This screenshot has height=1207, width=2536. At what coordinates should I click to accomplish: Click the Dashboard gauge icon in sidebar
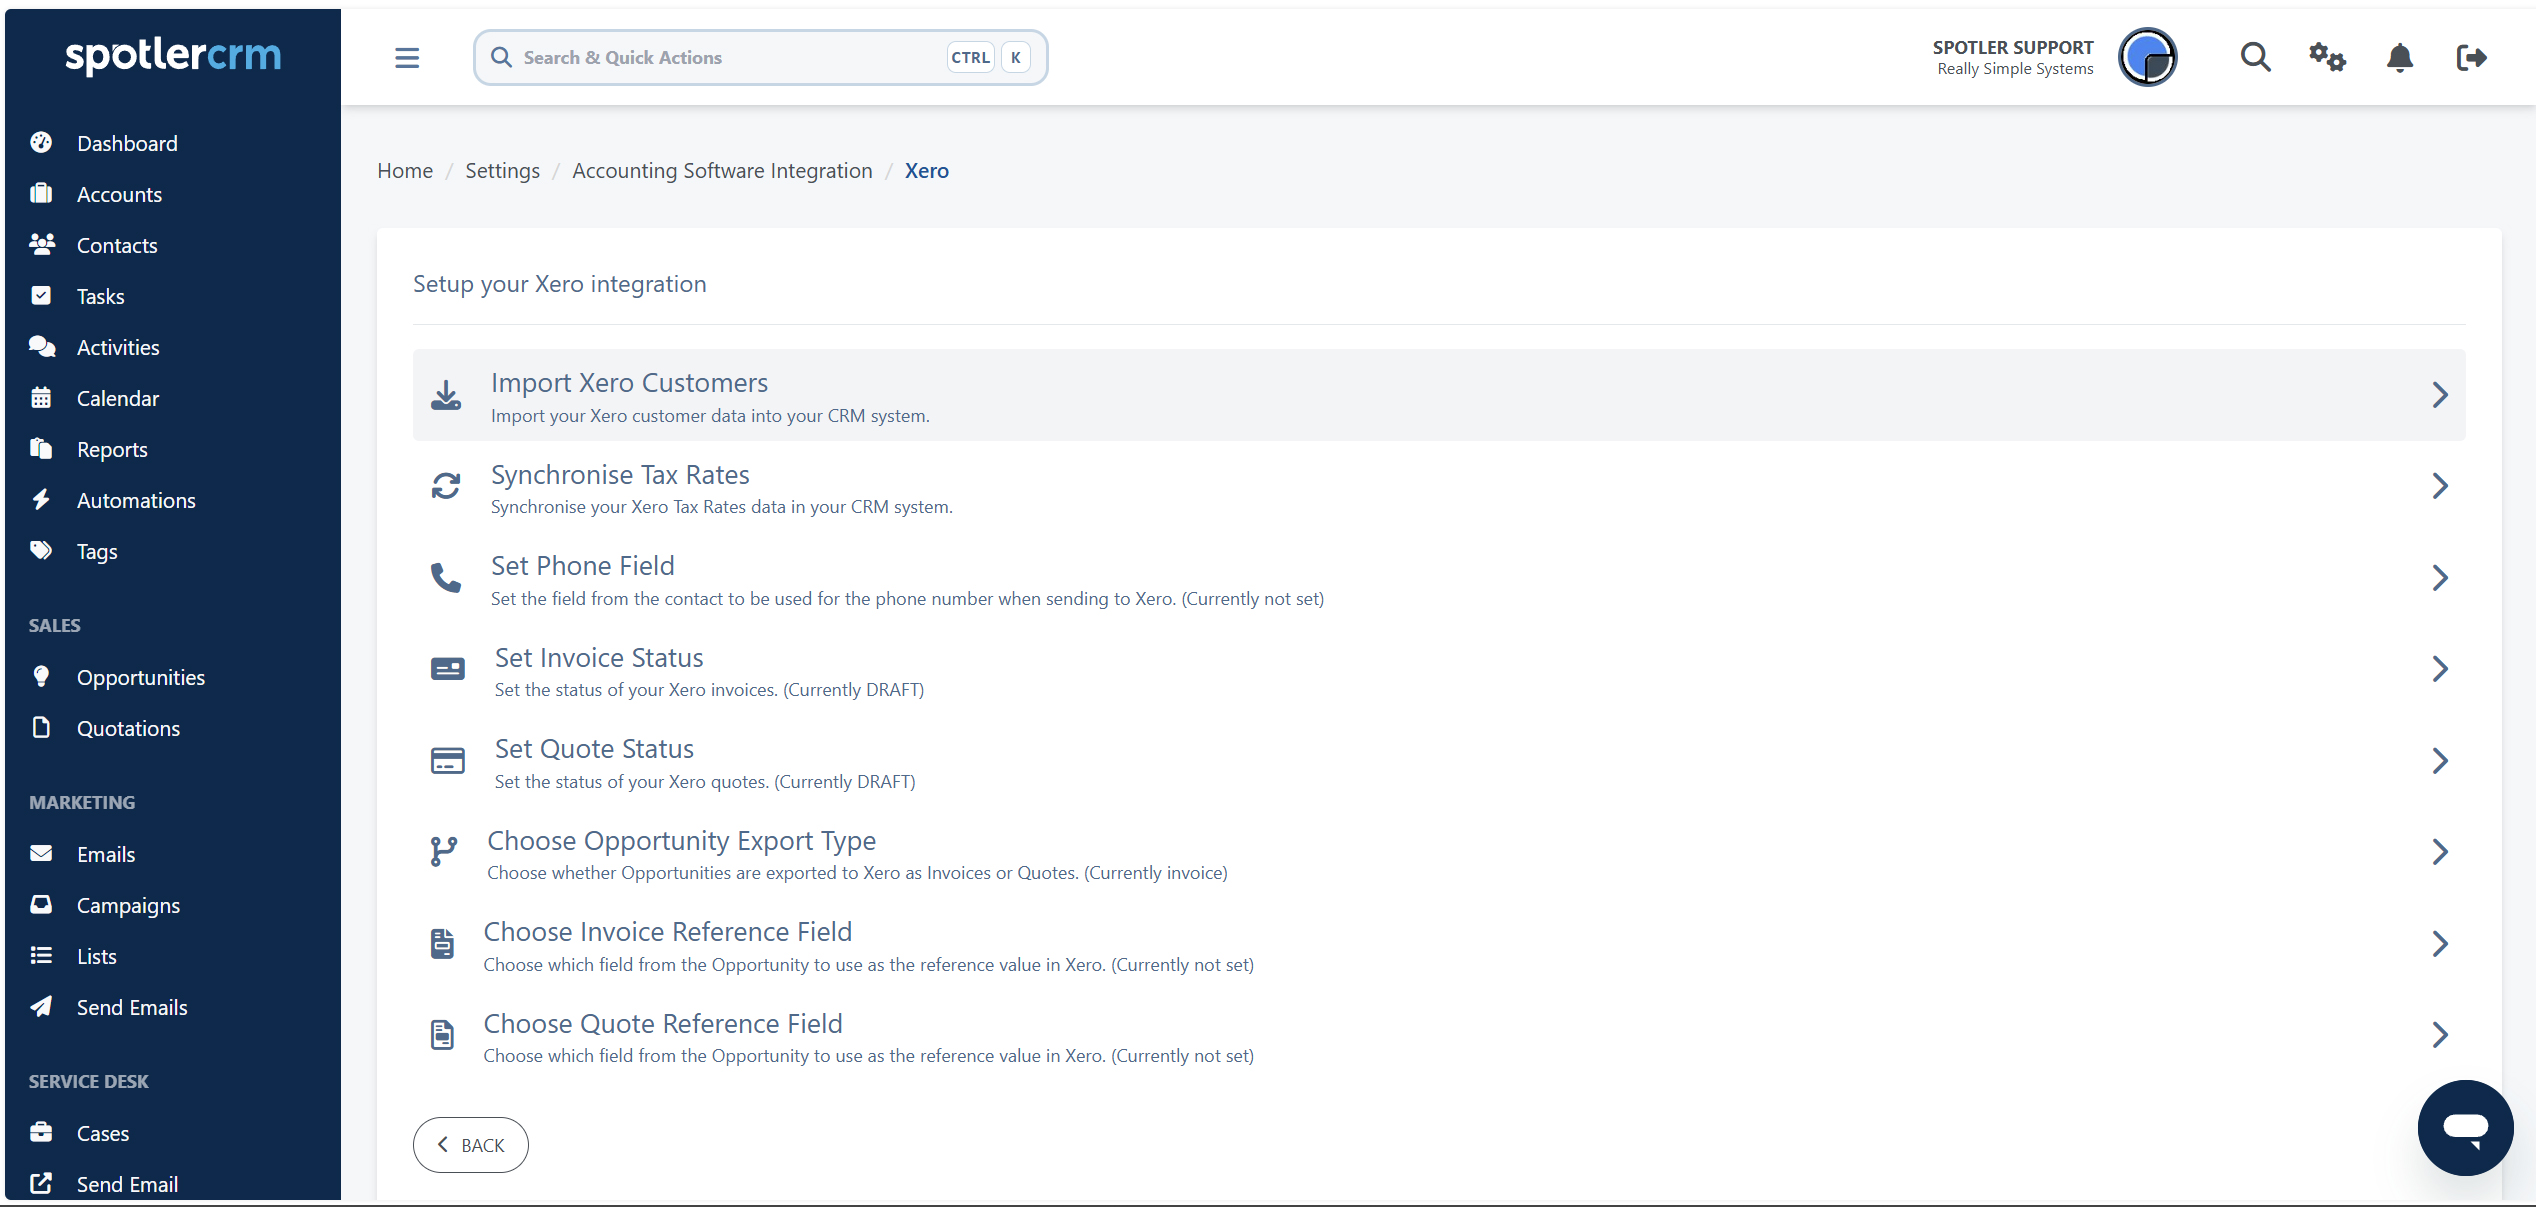point(41,143)
